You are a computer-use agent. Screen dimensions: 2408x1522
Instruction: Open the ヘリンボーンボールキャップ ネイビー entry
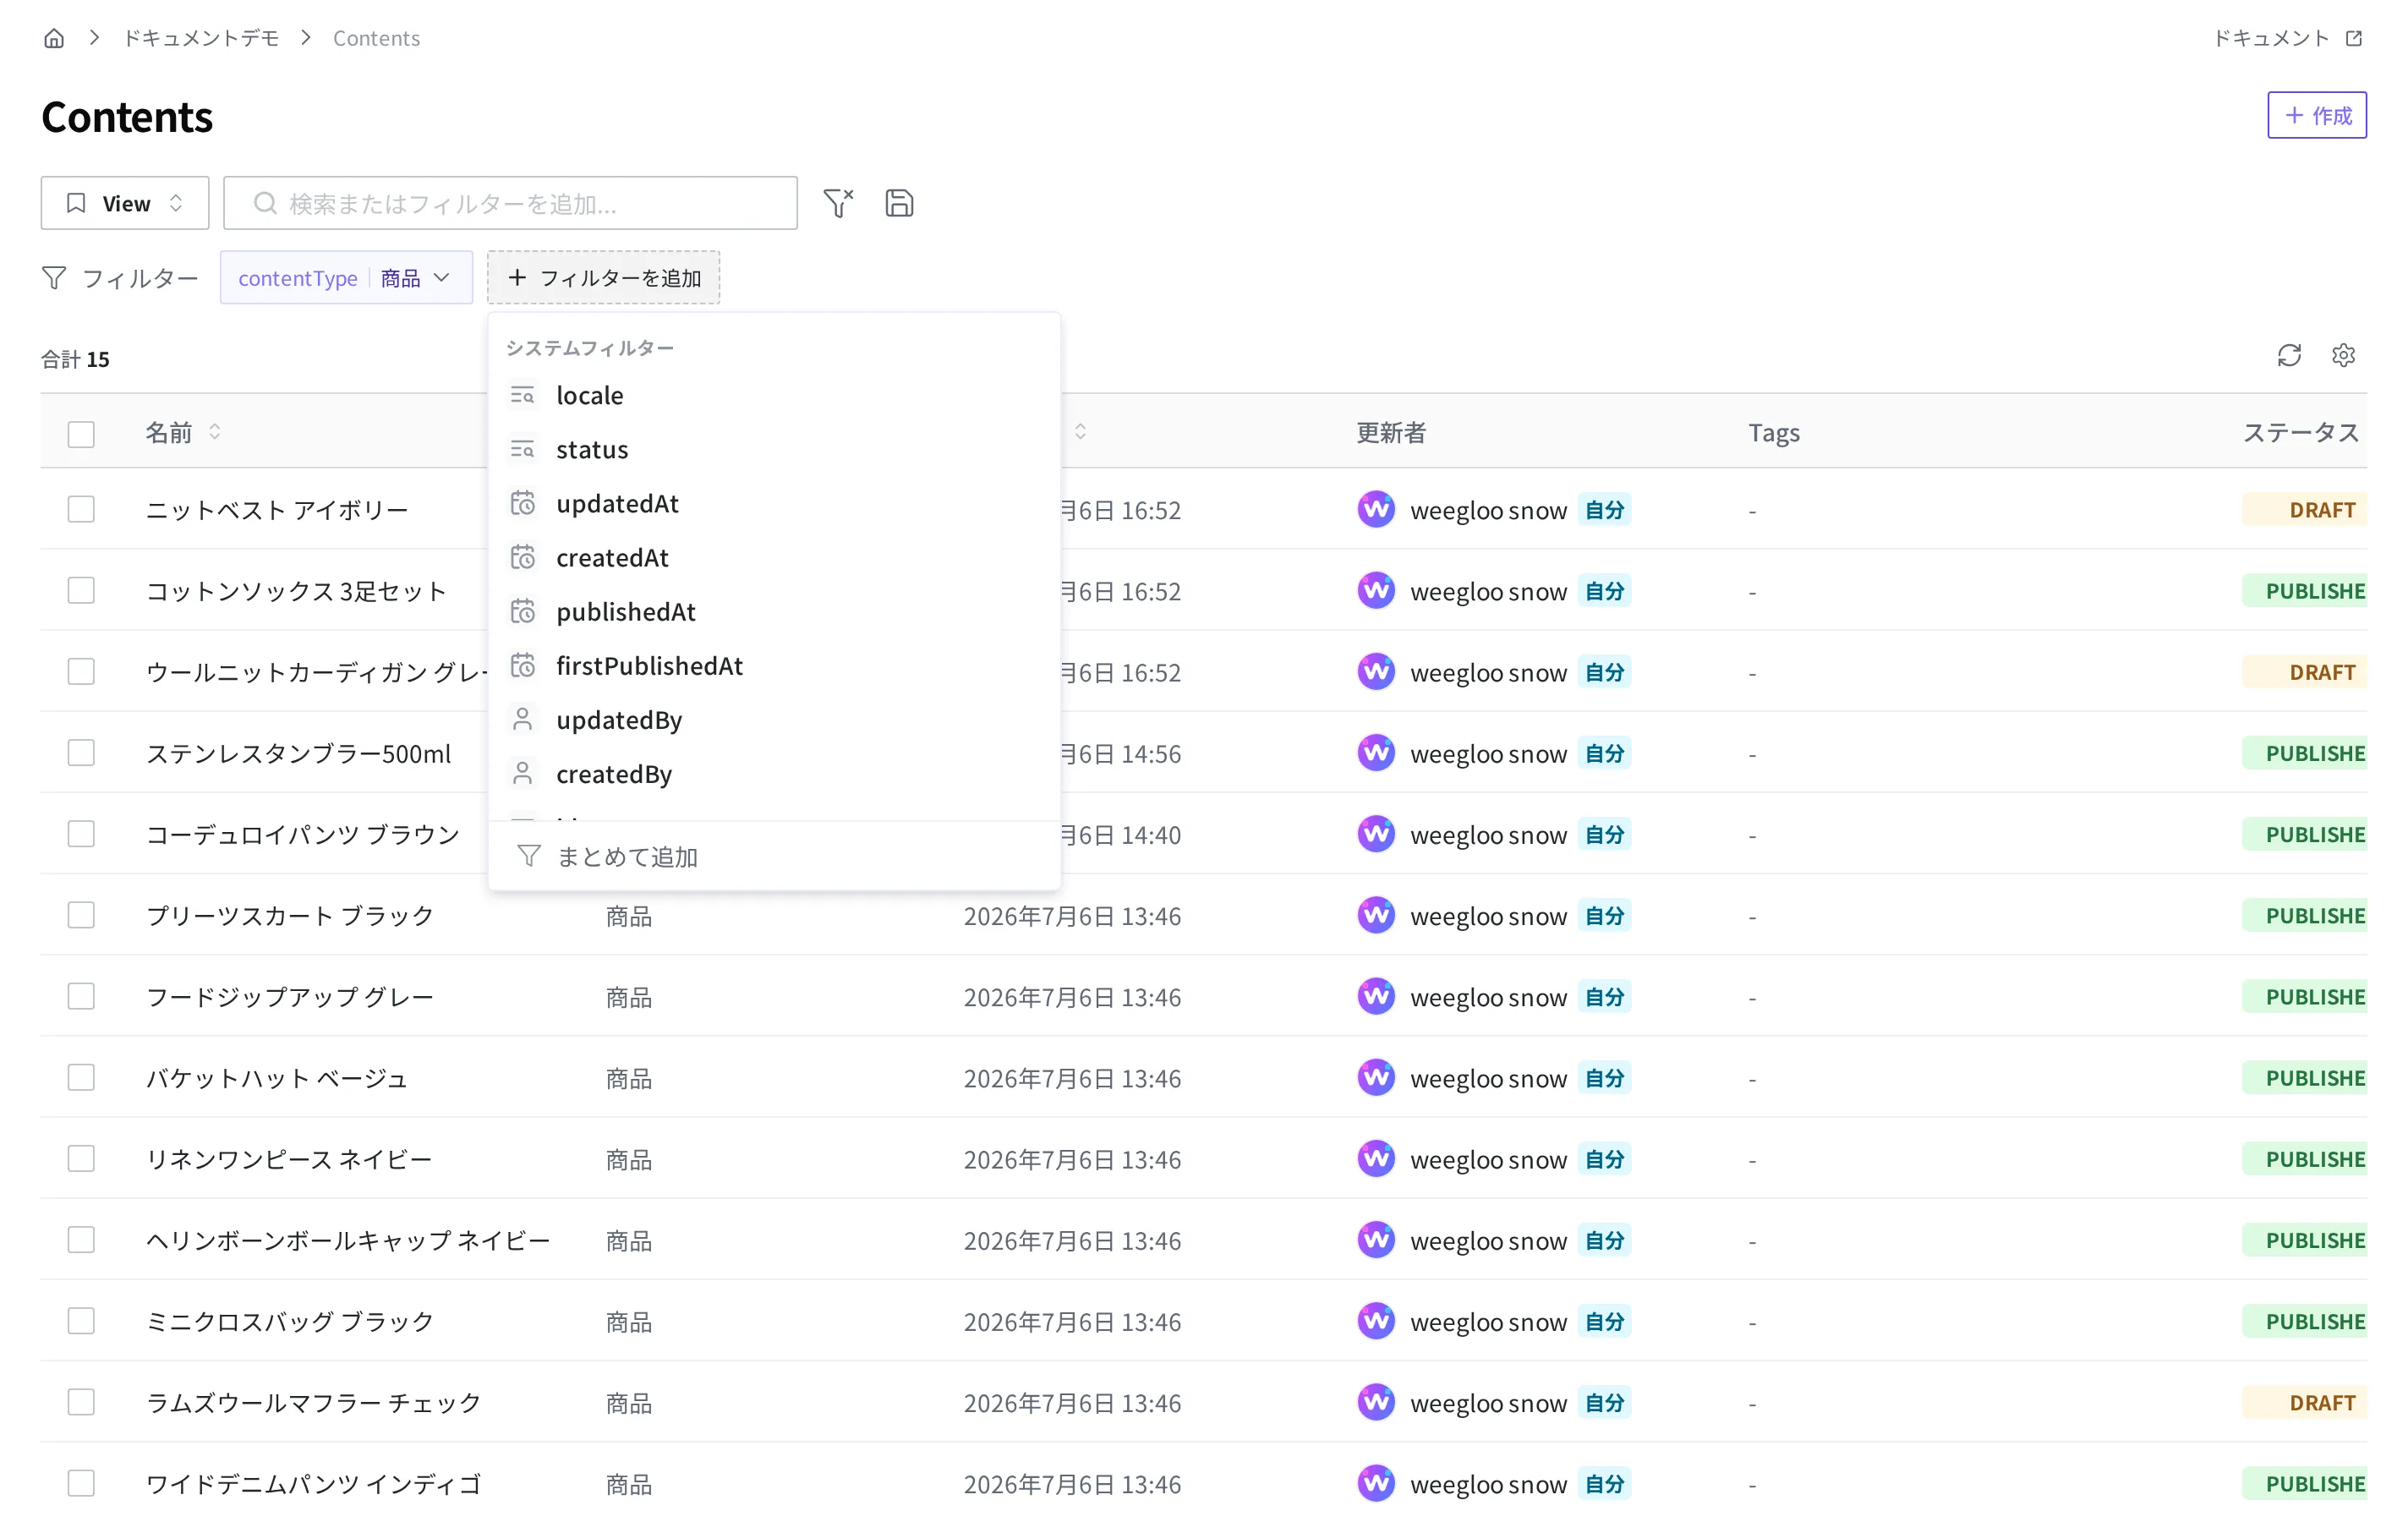click(348, 1239)
